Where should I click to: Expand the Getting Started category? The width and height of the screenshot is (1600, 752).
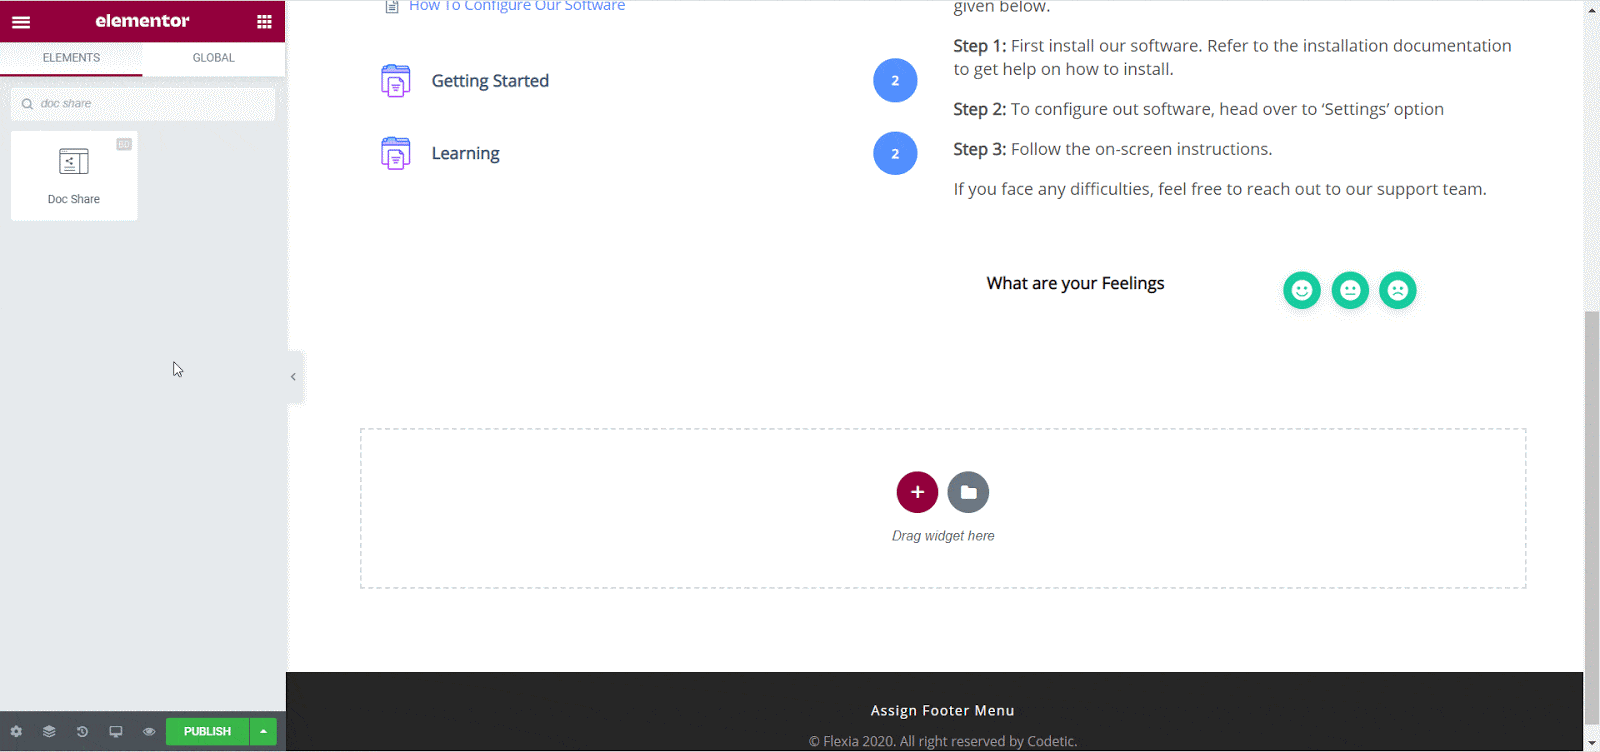point(490,81)
